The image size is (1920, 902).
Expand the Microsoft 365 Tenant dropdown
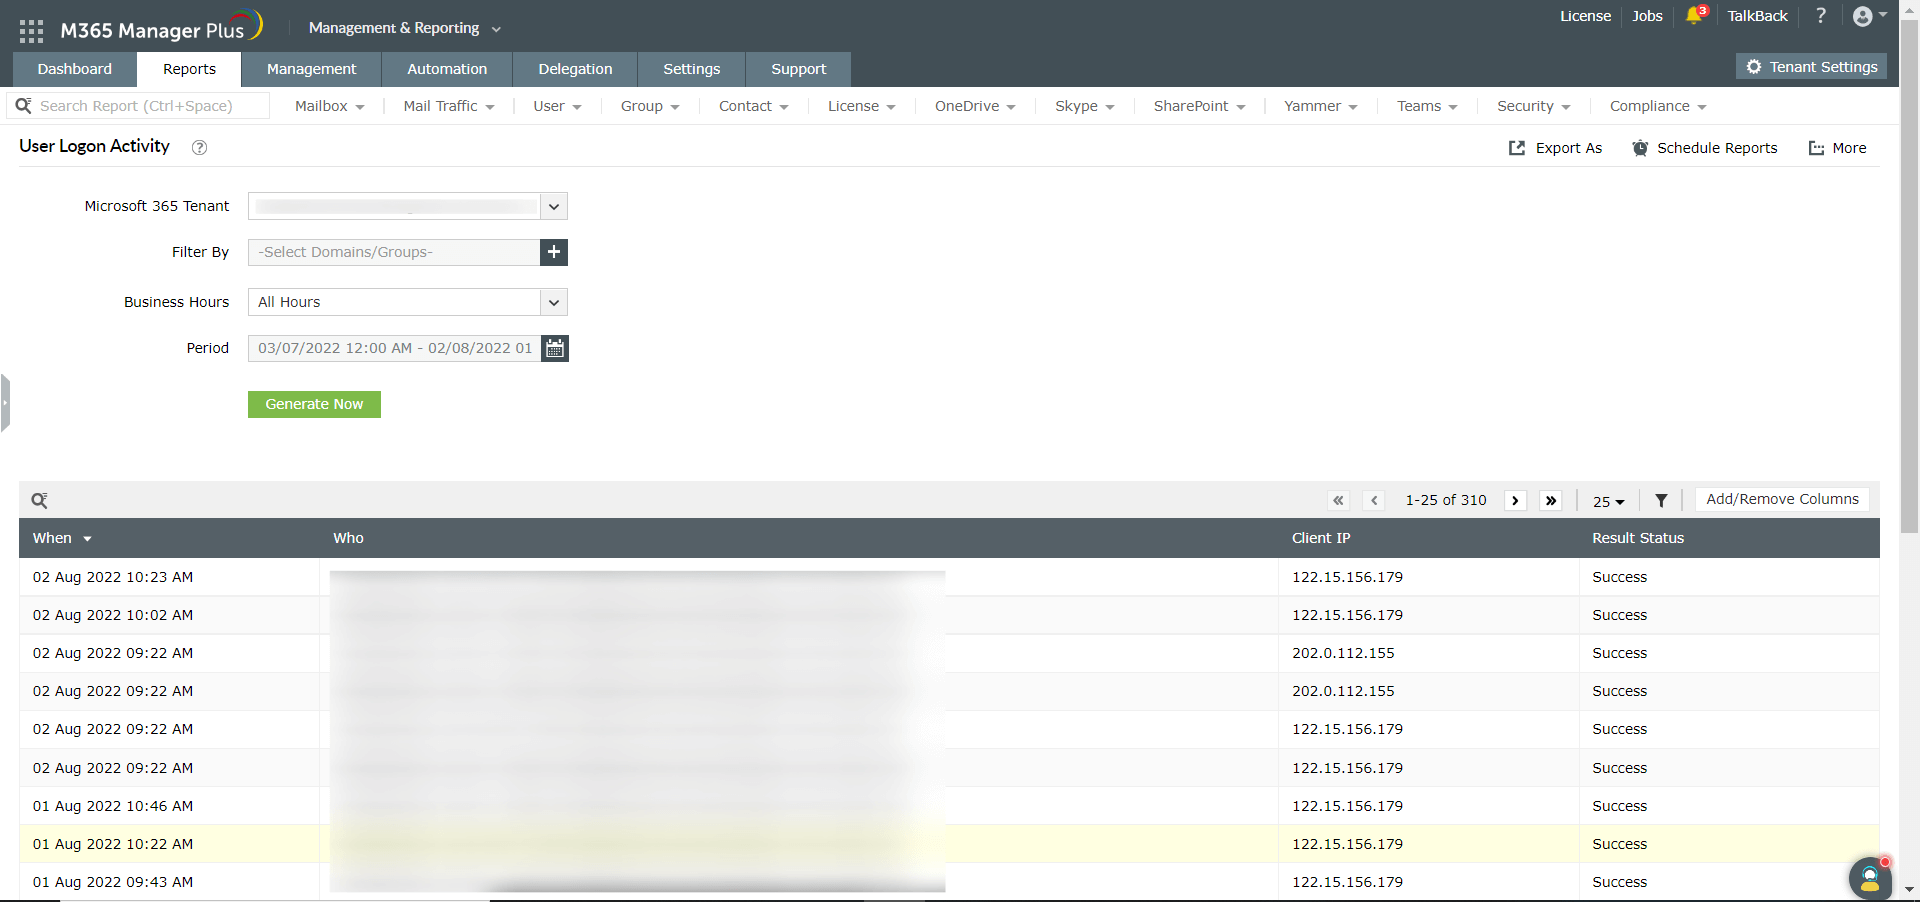point(554,206)
